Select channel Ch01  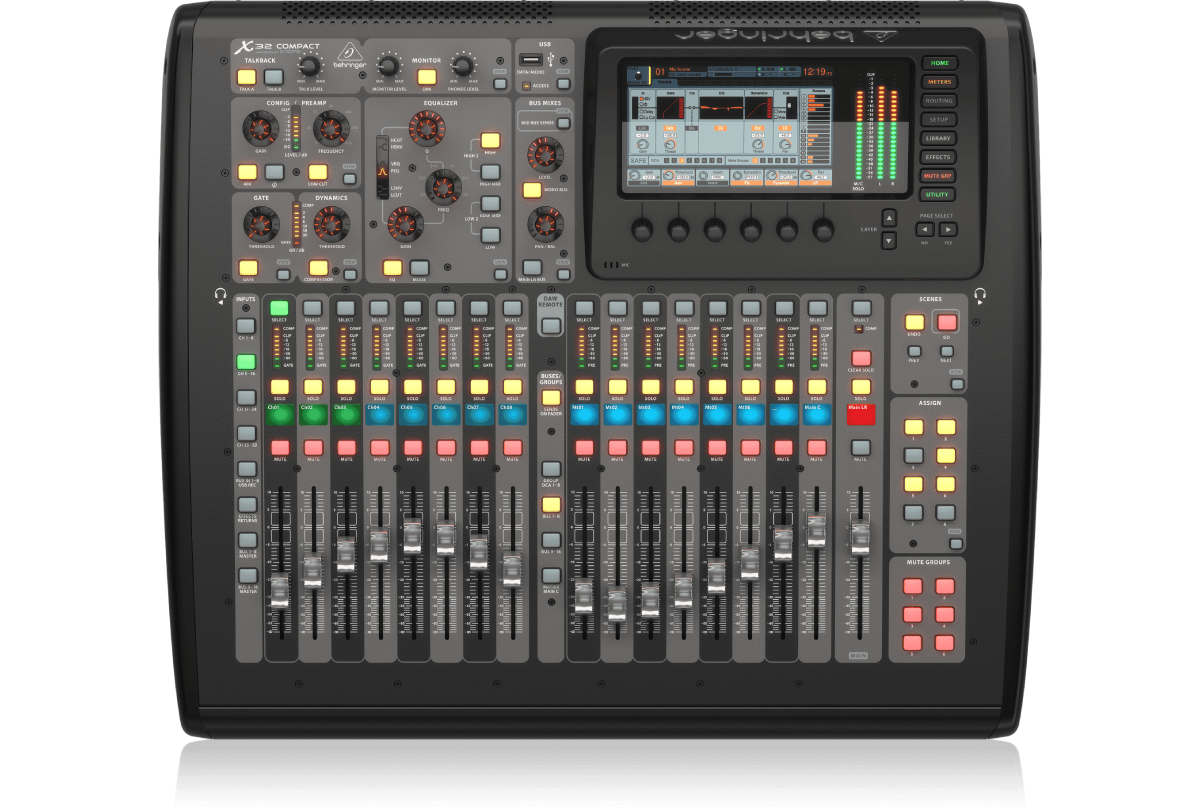point(279,308)
